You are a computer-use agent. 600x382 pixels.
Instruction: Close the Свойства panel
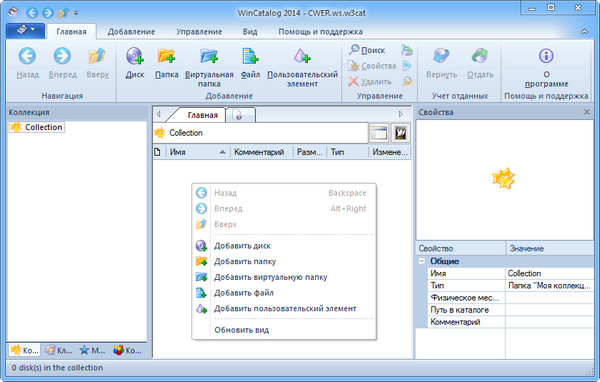click(587, 112)
